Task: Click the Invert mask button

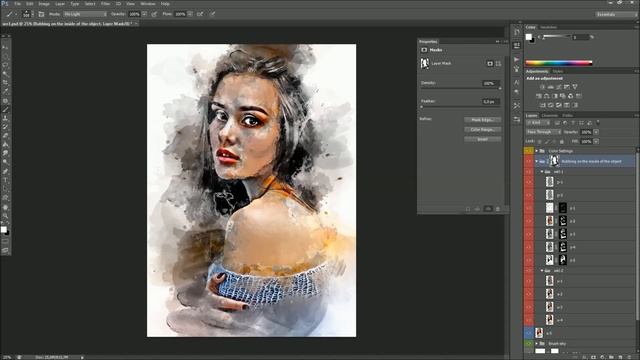Action: pyautogui.click(x=482, y=140)
